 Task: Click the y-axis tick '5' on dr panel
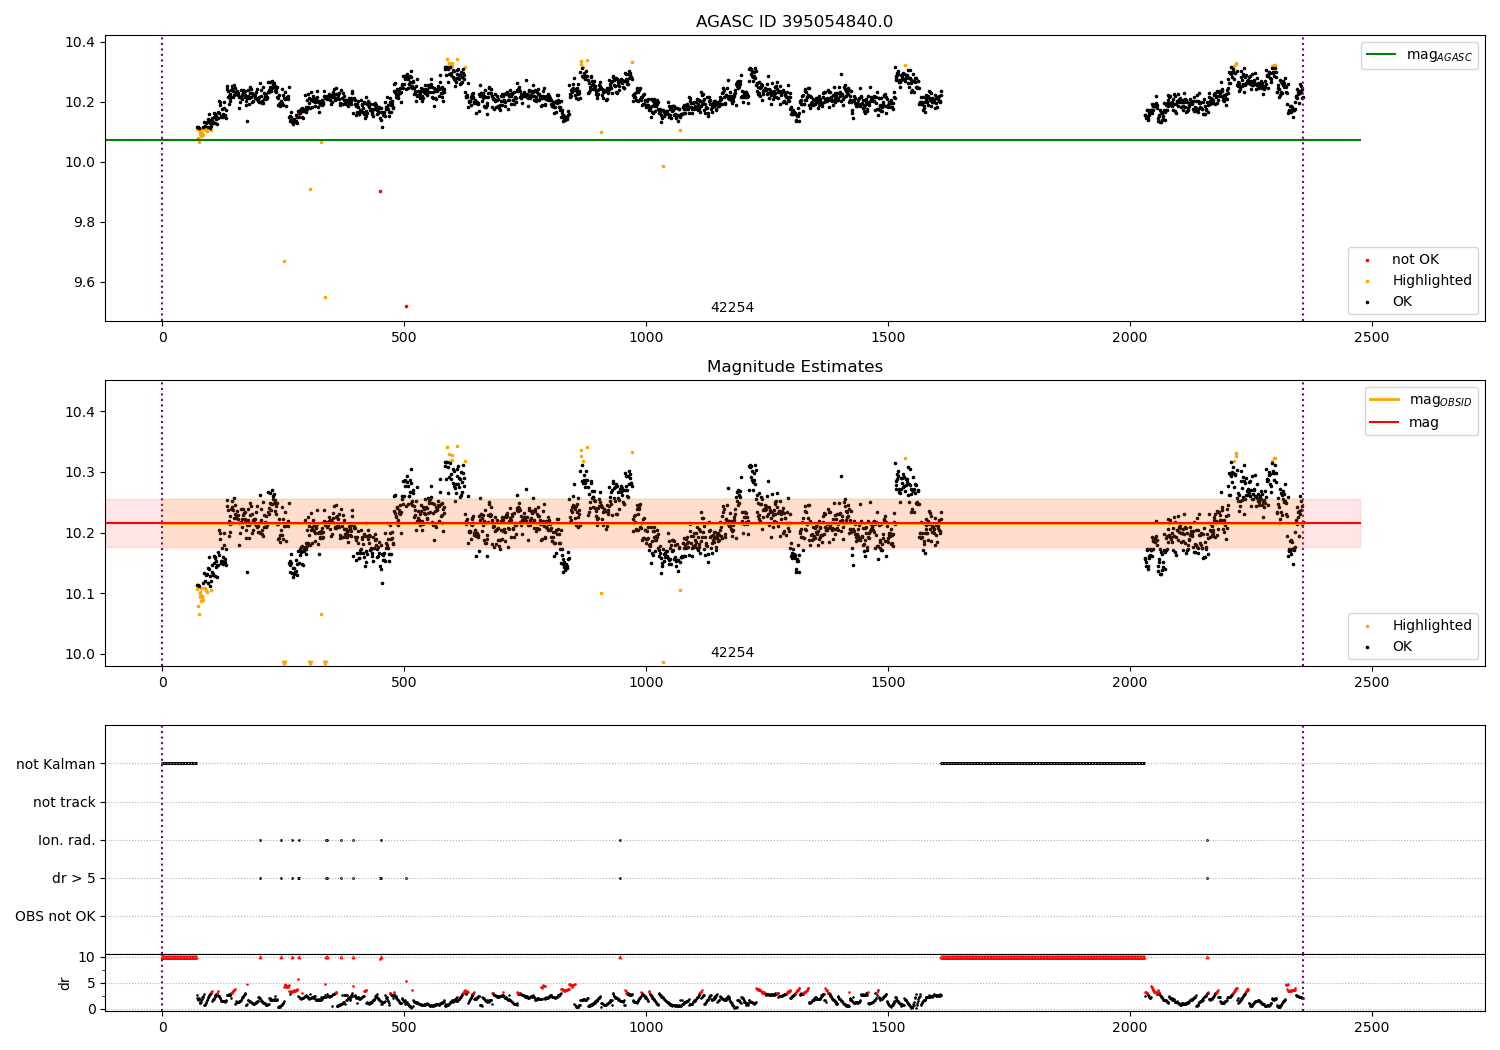click(x=91, y=983)
